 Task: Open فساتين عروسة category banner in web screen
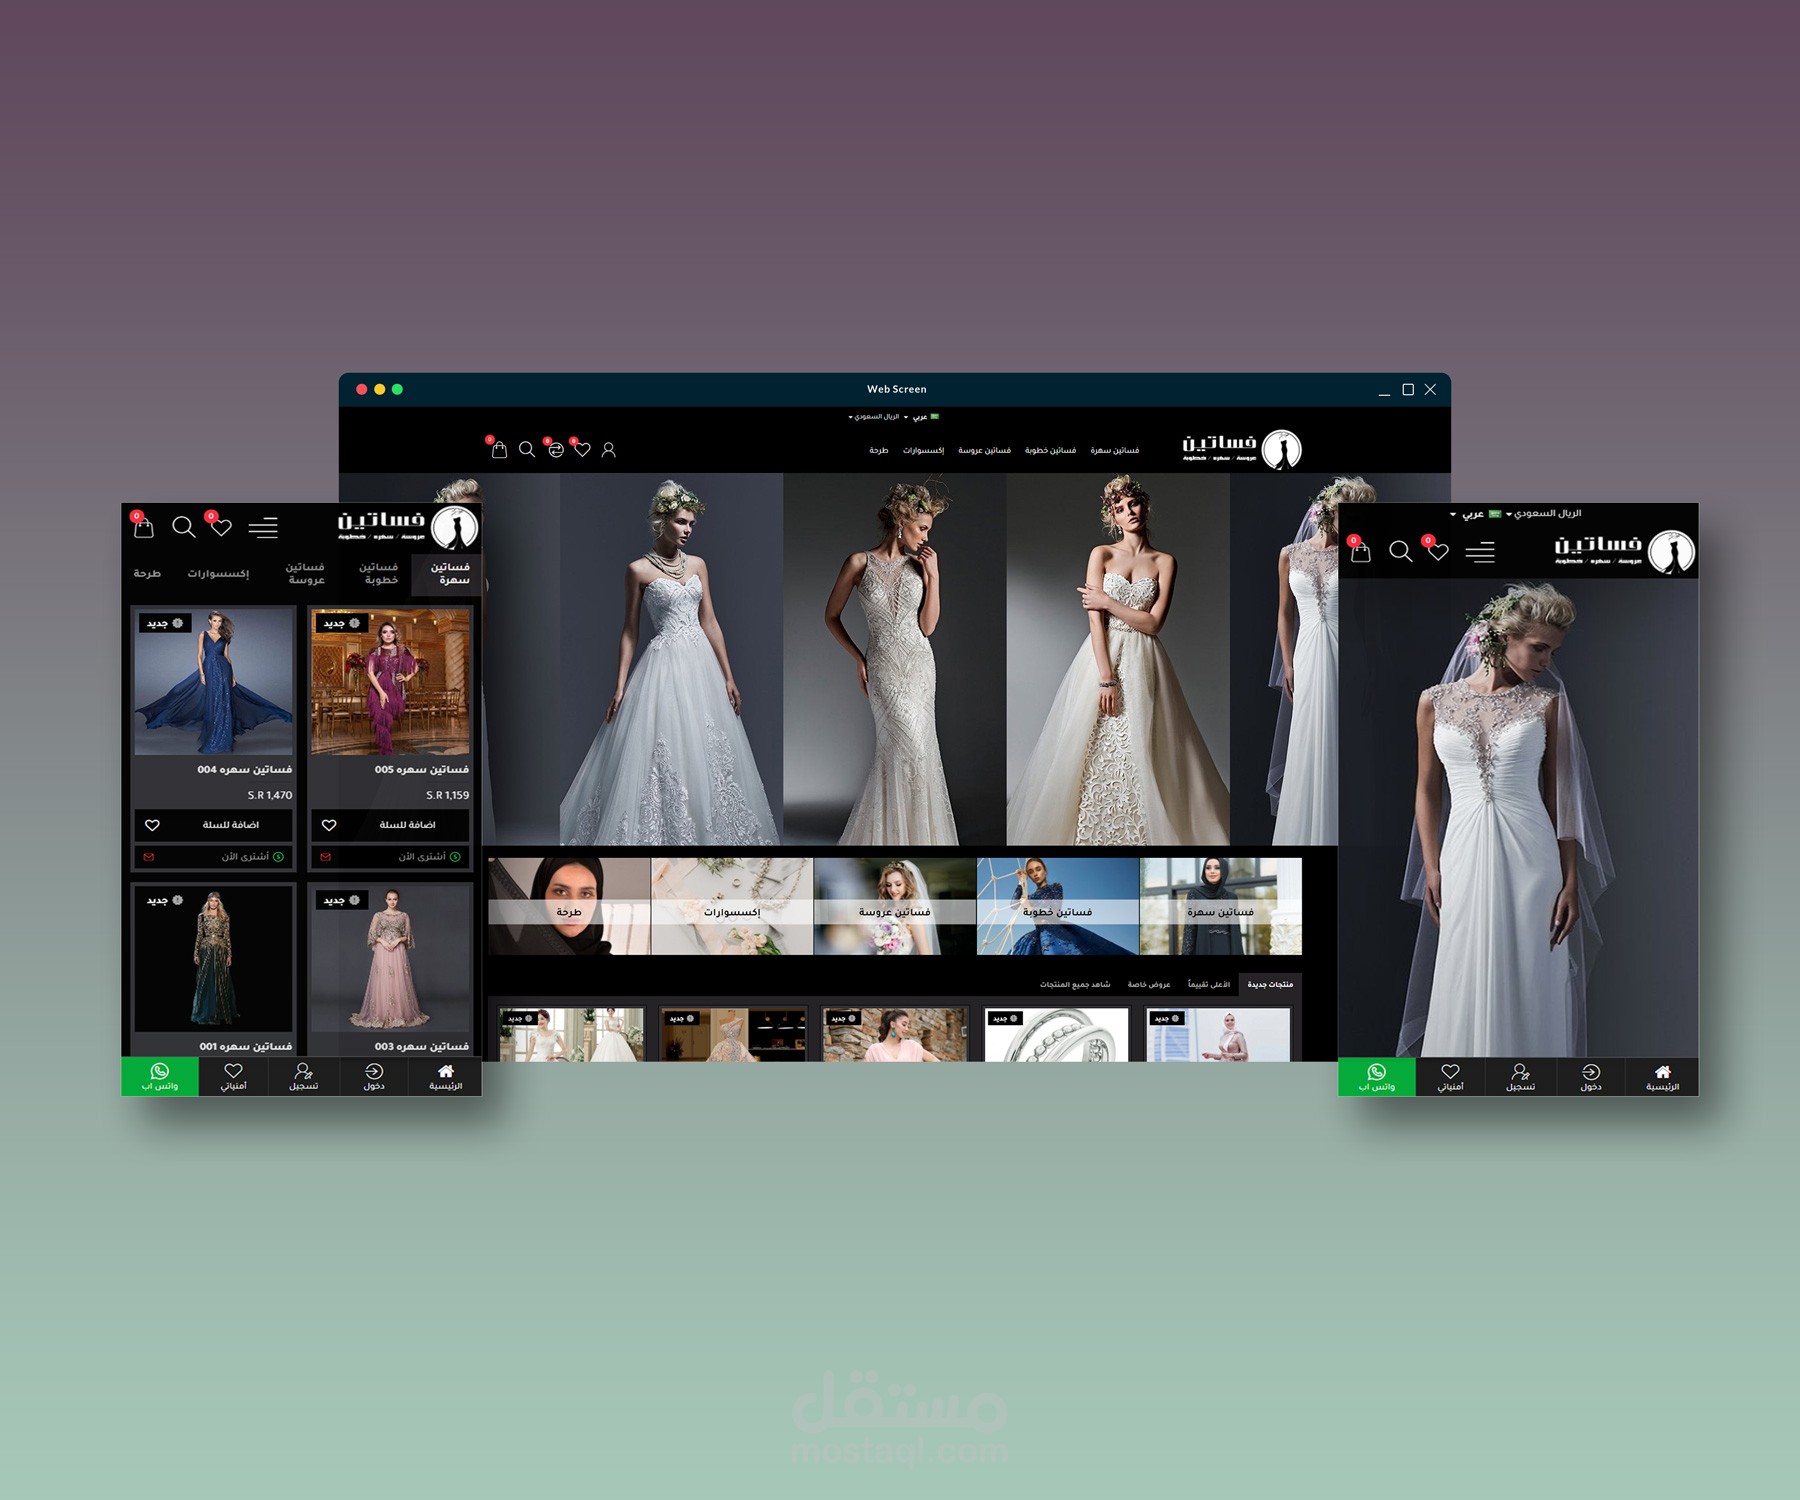pos(895,906)
